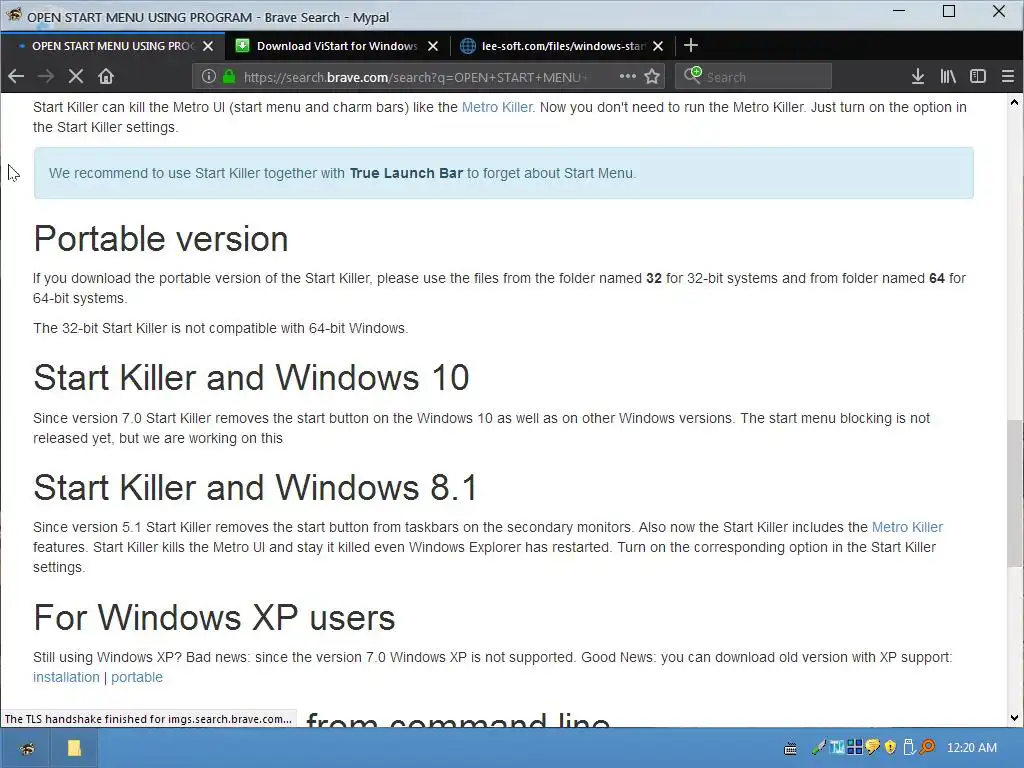1024x768 pixels.
Task: Switch to lee-soft.com tab
Action: pyautogui.click(x=562, y=46)
